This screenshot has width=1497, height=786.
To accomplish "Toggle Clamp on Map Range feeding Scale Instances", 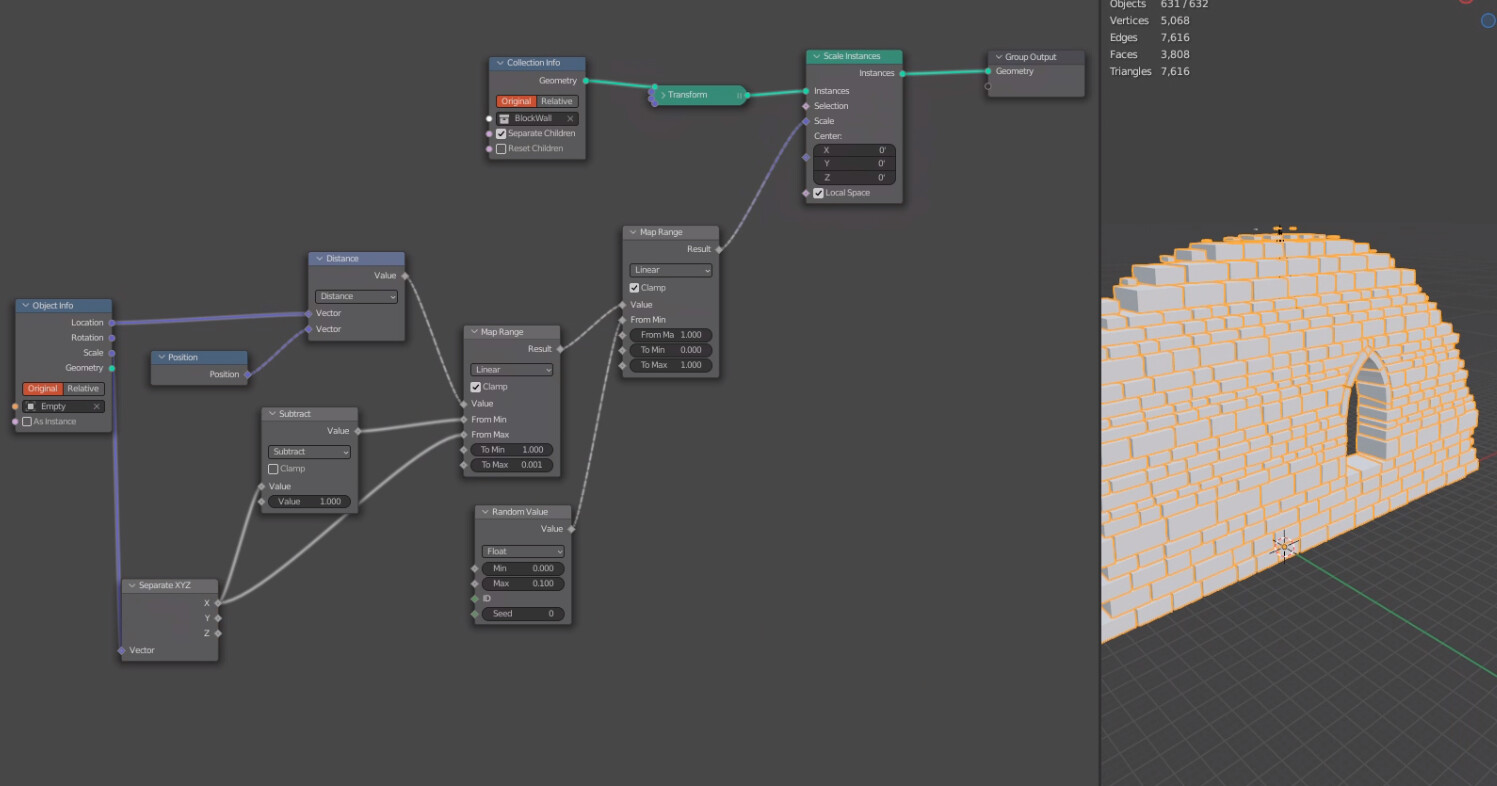I will 634,288.
